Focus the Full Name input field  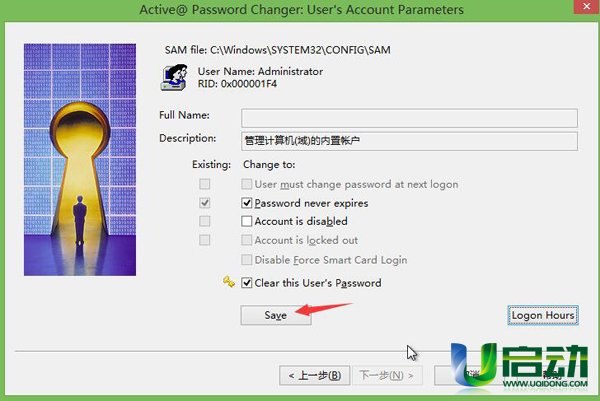point(409,118)
